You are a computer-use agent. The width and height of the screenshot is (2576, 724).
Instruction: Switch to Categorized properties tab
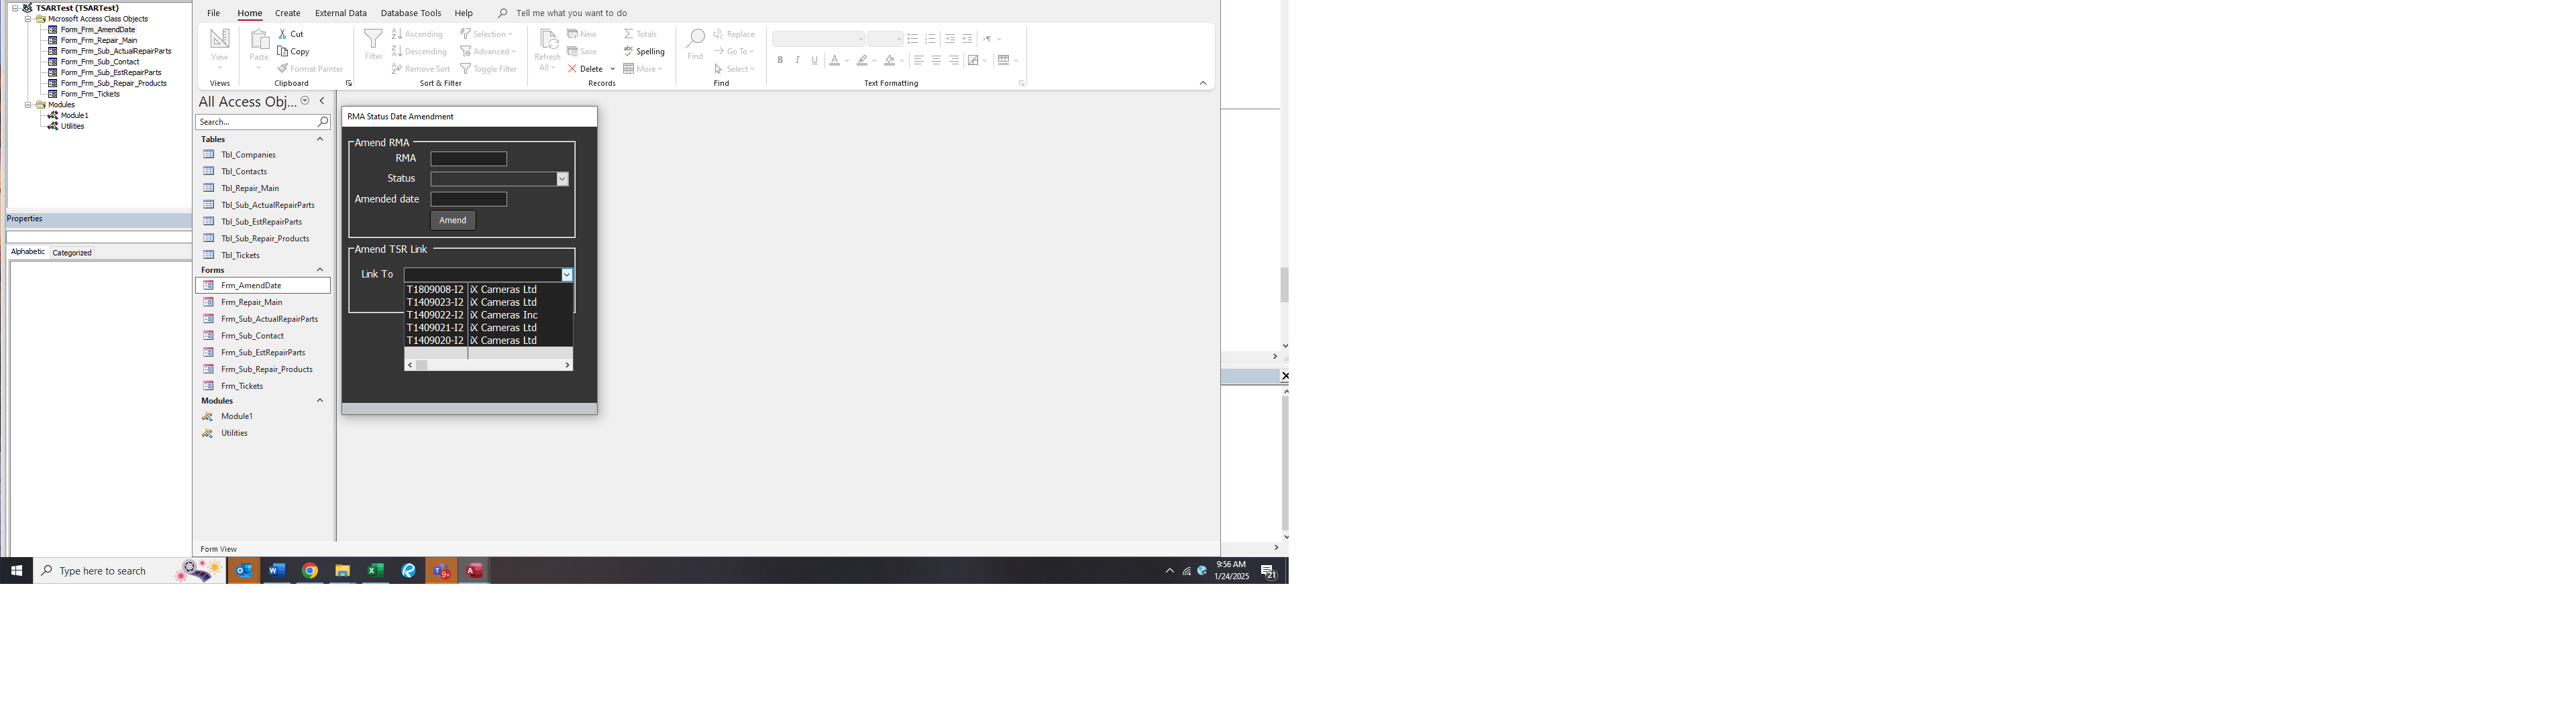72,253
